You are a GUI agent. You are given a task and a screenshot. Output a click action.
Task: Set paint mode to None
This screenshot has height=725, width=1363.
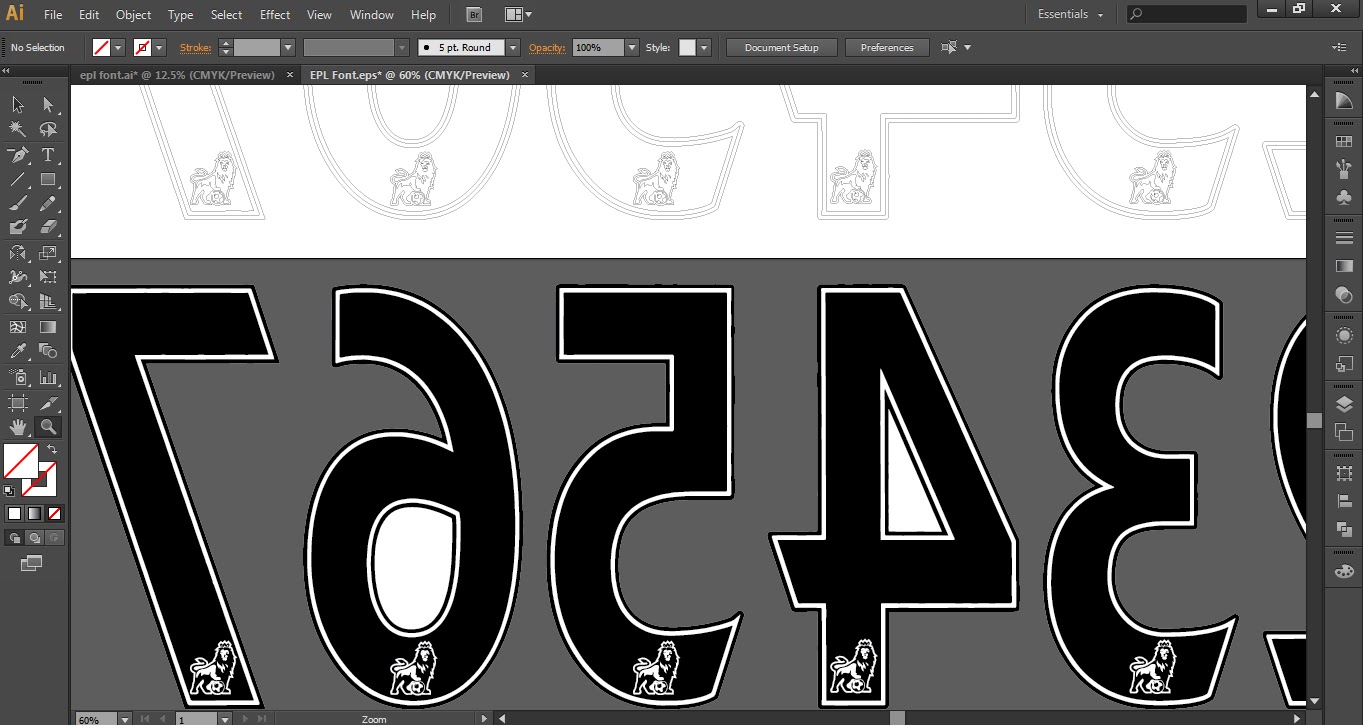tap(54, 513)
